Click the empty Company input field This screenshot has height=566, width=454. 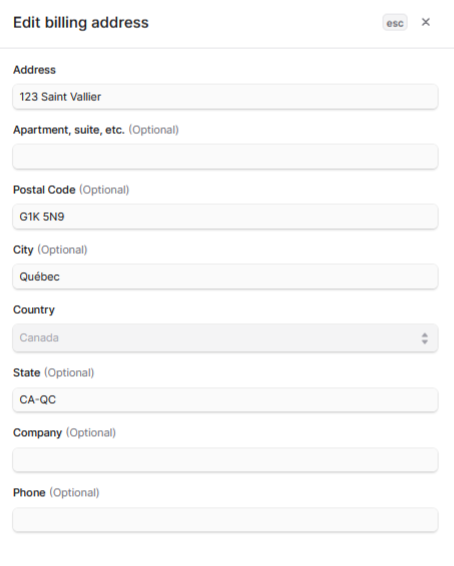point(225,460)
